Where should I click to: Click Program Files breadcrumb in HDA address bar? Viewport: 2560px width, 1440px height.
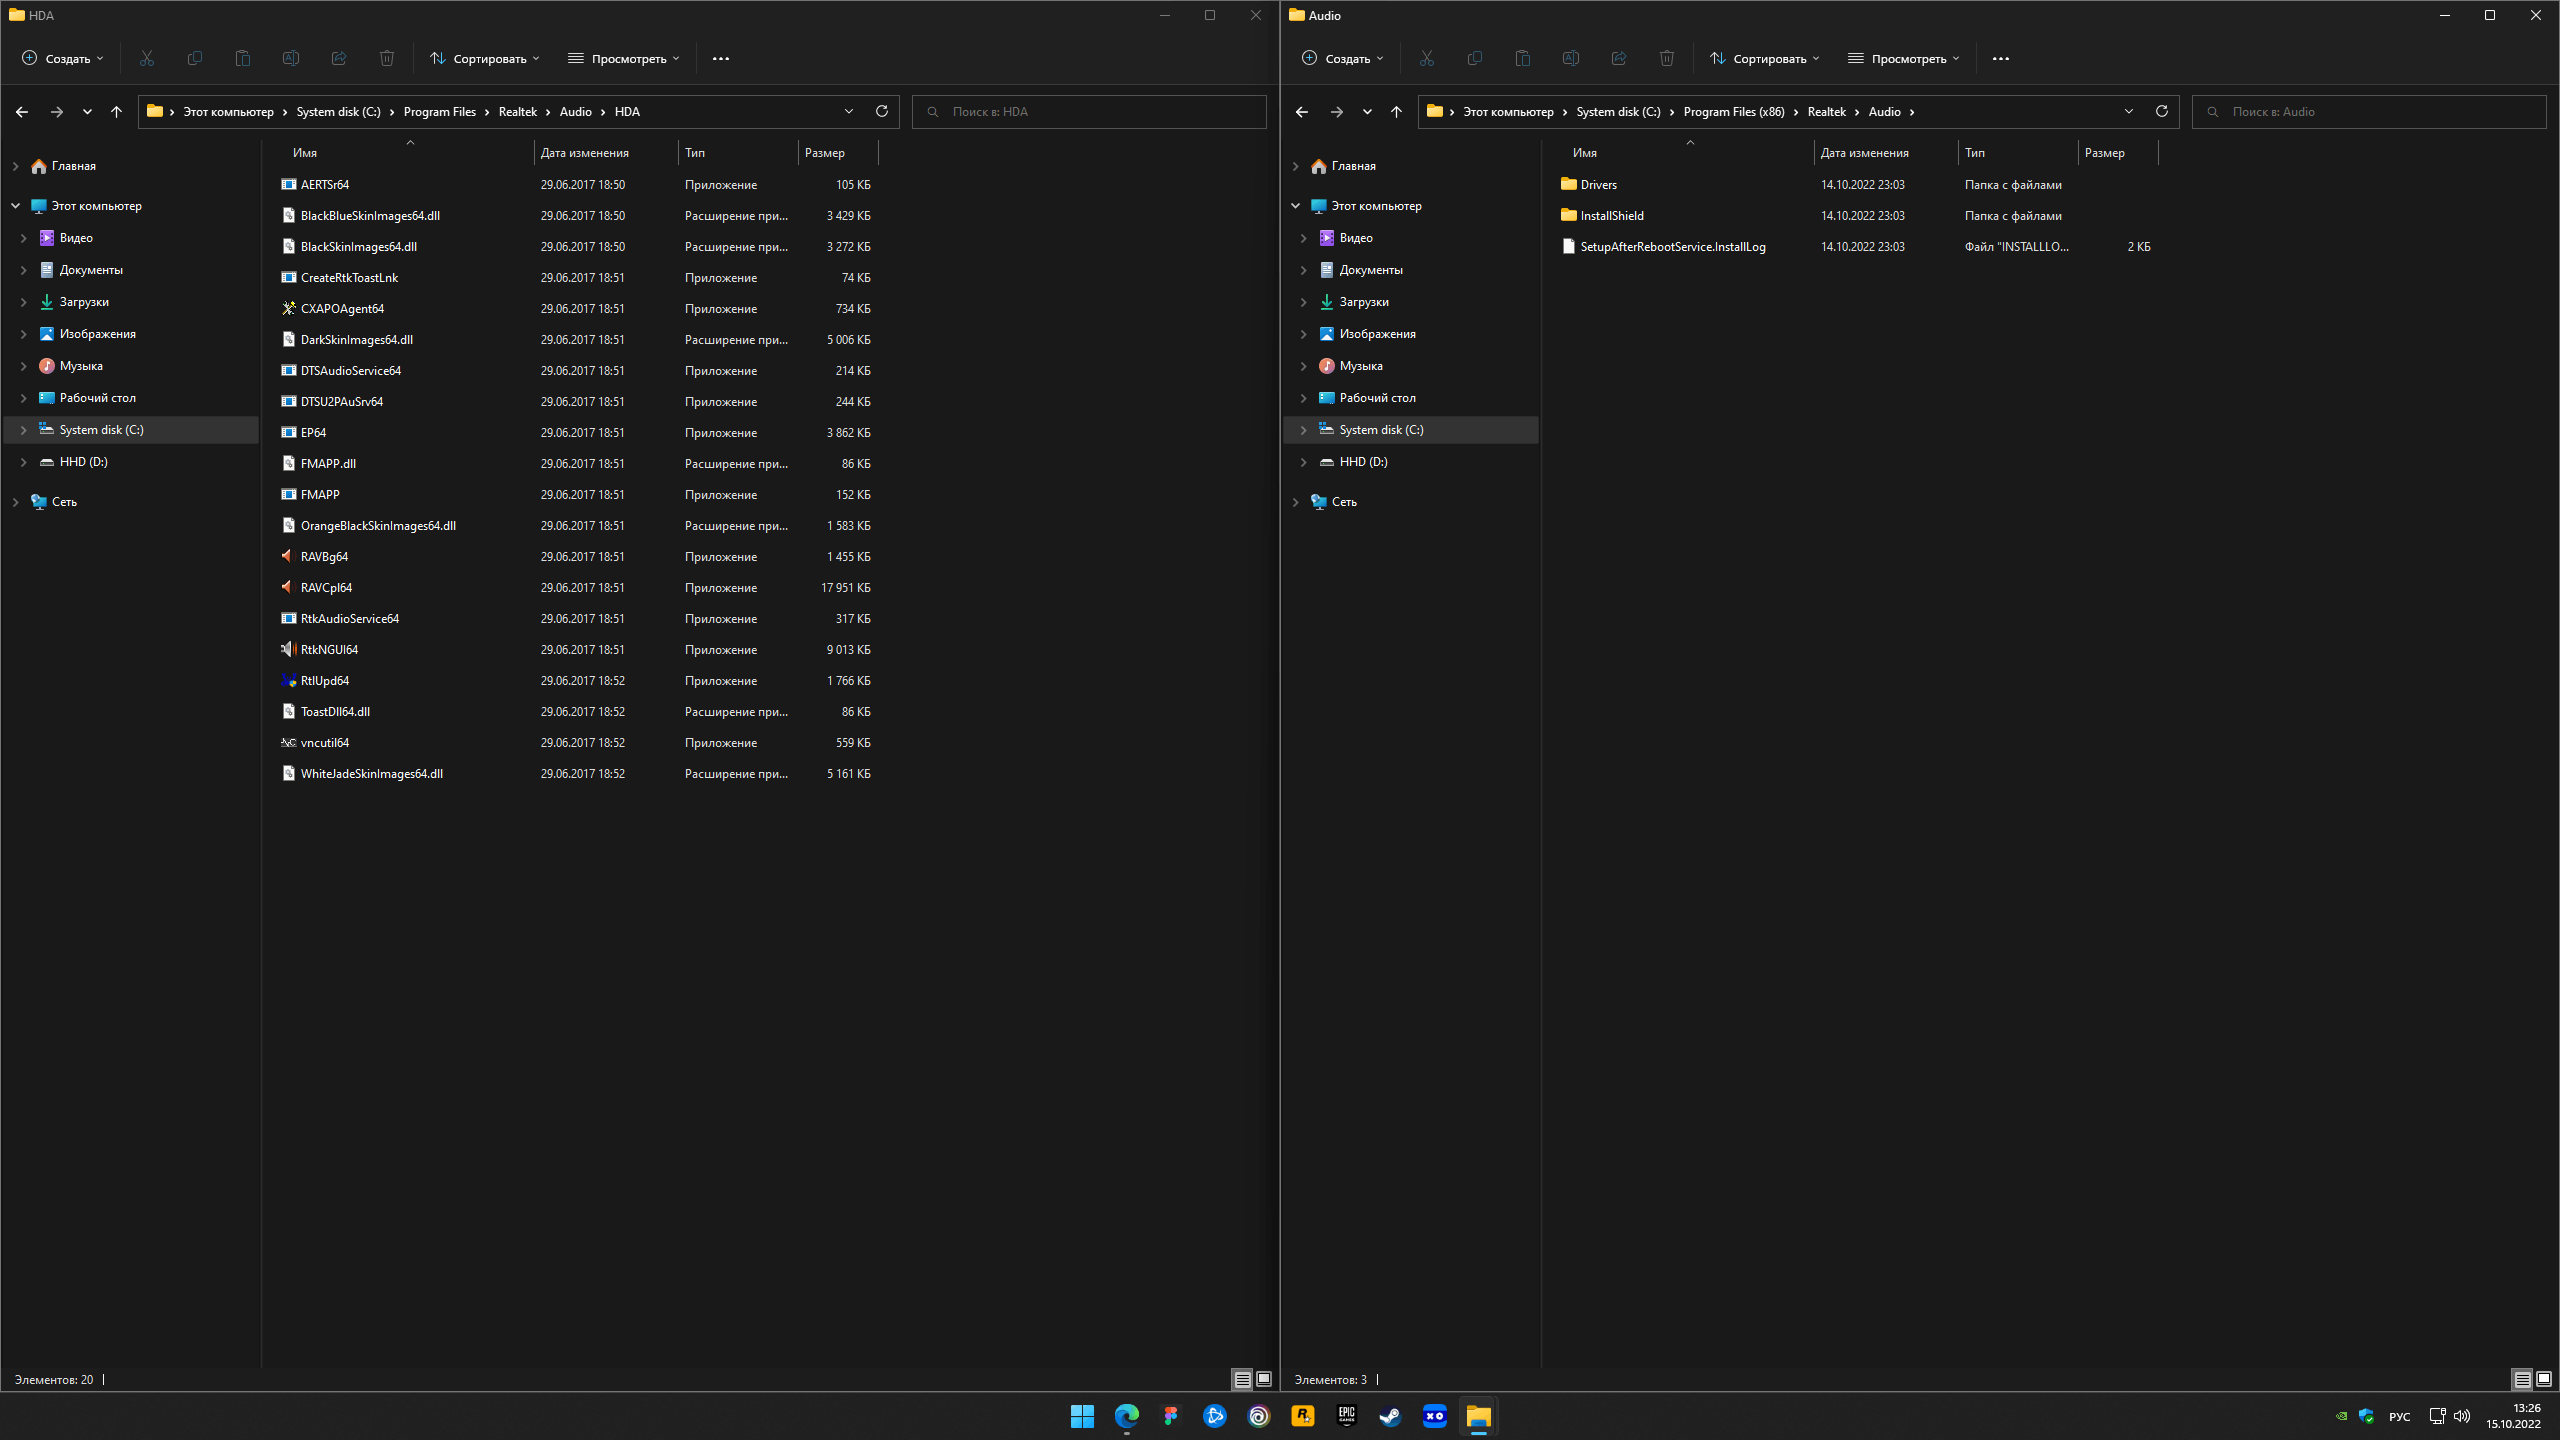[x=439, y=111]
